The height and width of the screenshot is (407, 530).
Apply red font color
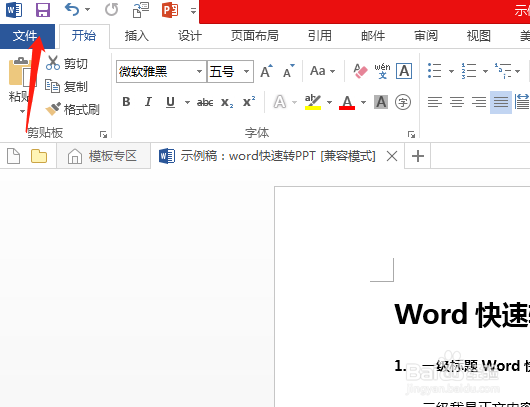click(x=347, y=102)
